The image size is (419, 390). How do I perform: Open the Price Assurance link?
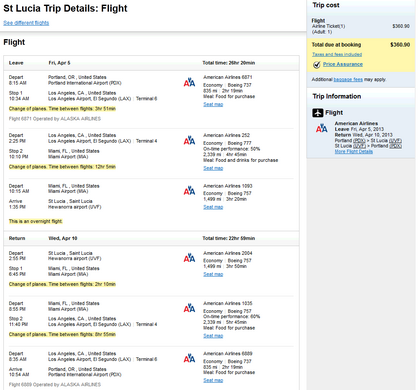343,64
